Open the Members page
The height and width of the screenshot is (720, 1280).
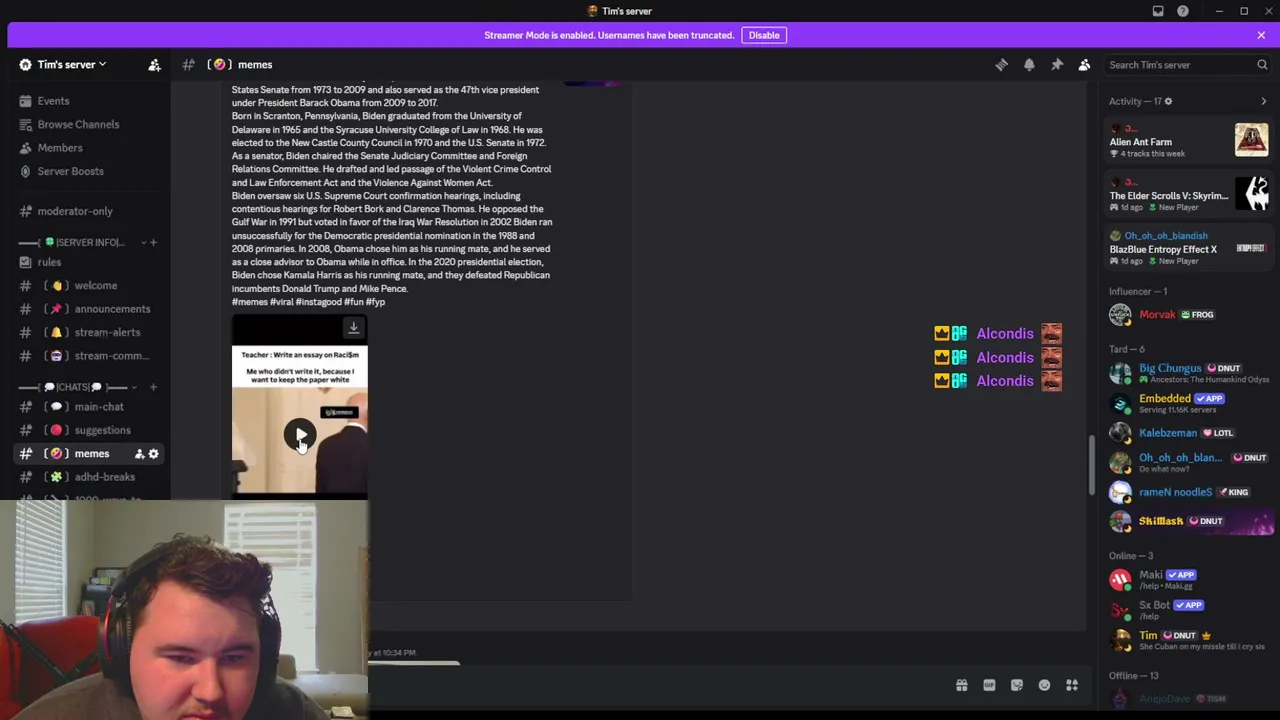[x=60, y=148]
